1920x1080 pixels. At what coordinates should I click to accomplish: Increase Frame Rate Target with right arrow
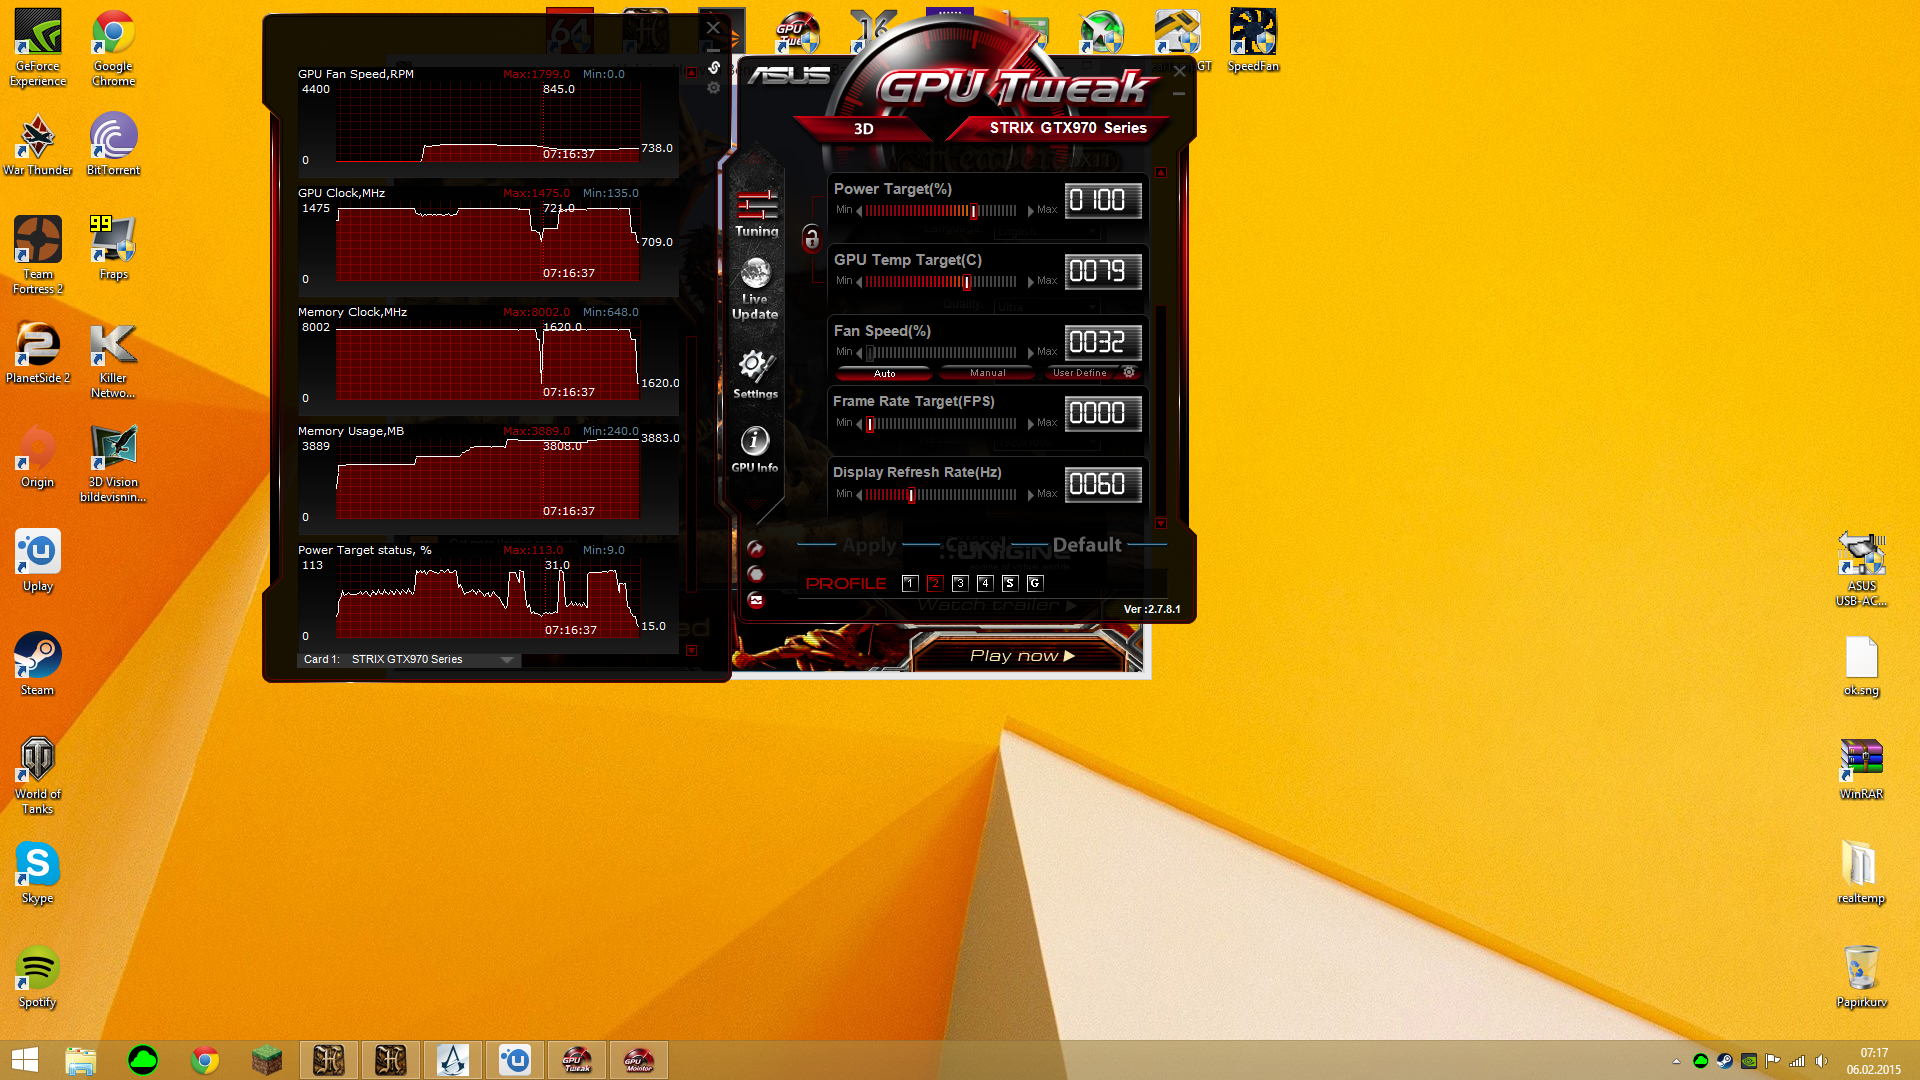[1030, 424]
